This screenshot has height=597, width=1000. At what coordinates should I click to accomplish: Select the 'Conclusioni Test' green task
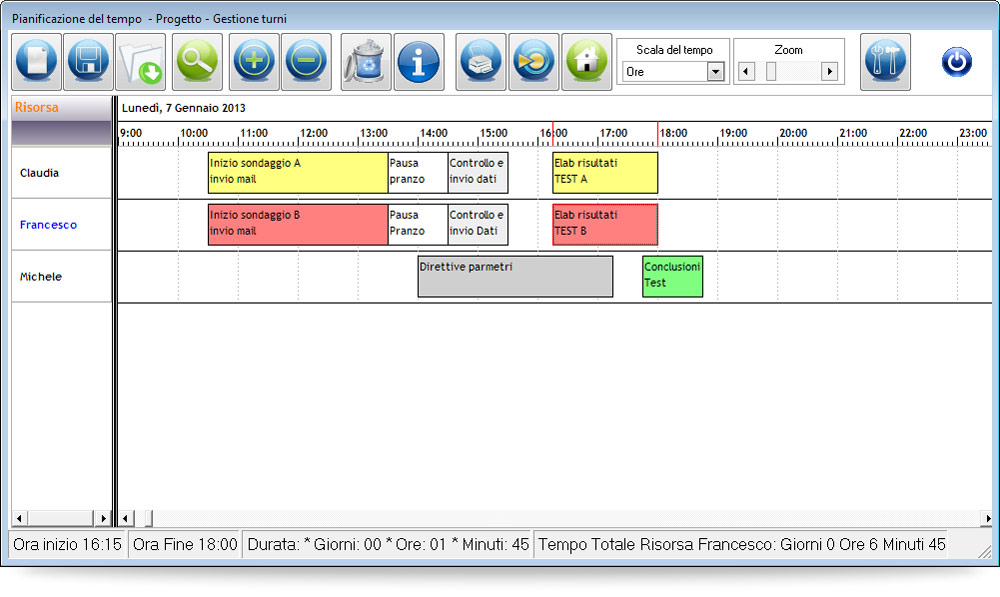point(672,276)
